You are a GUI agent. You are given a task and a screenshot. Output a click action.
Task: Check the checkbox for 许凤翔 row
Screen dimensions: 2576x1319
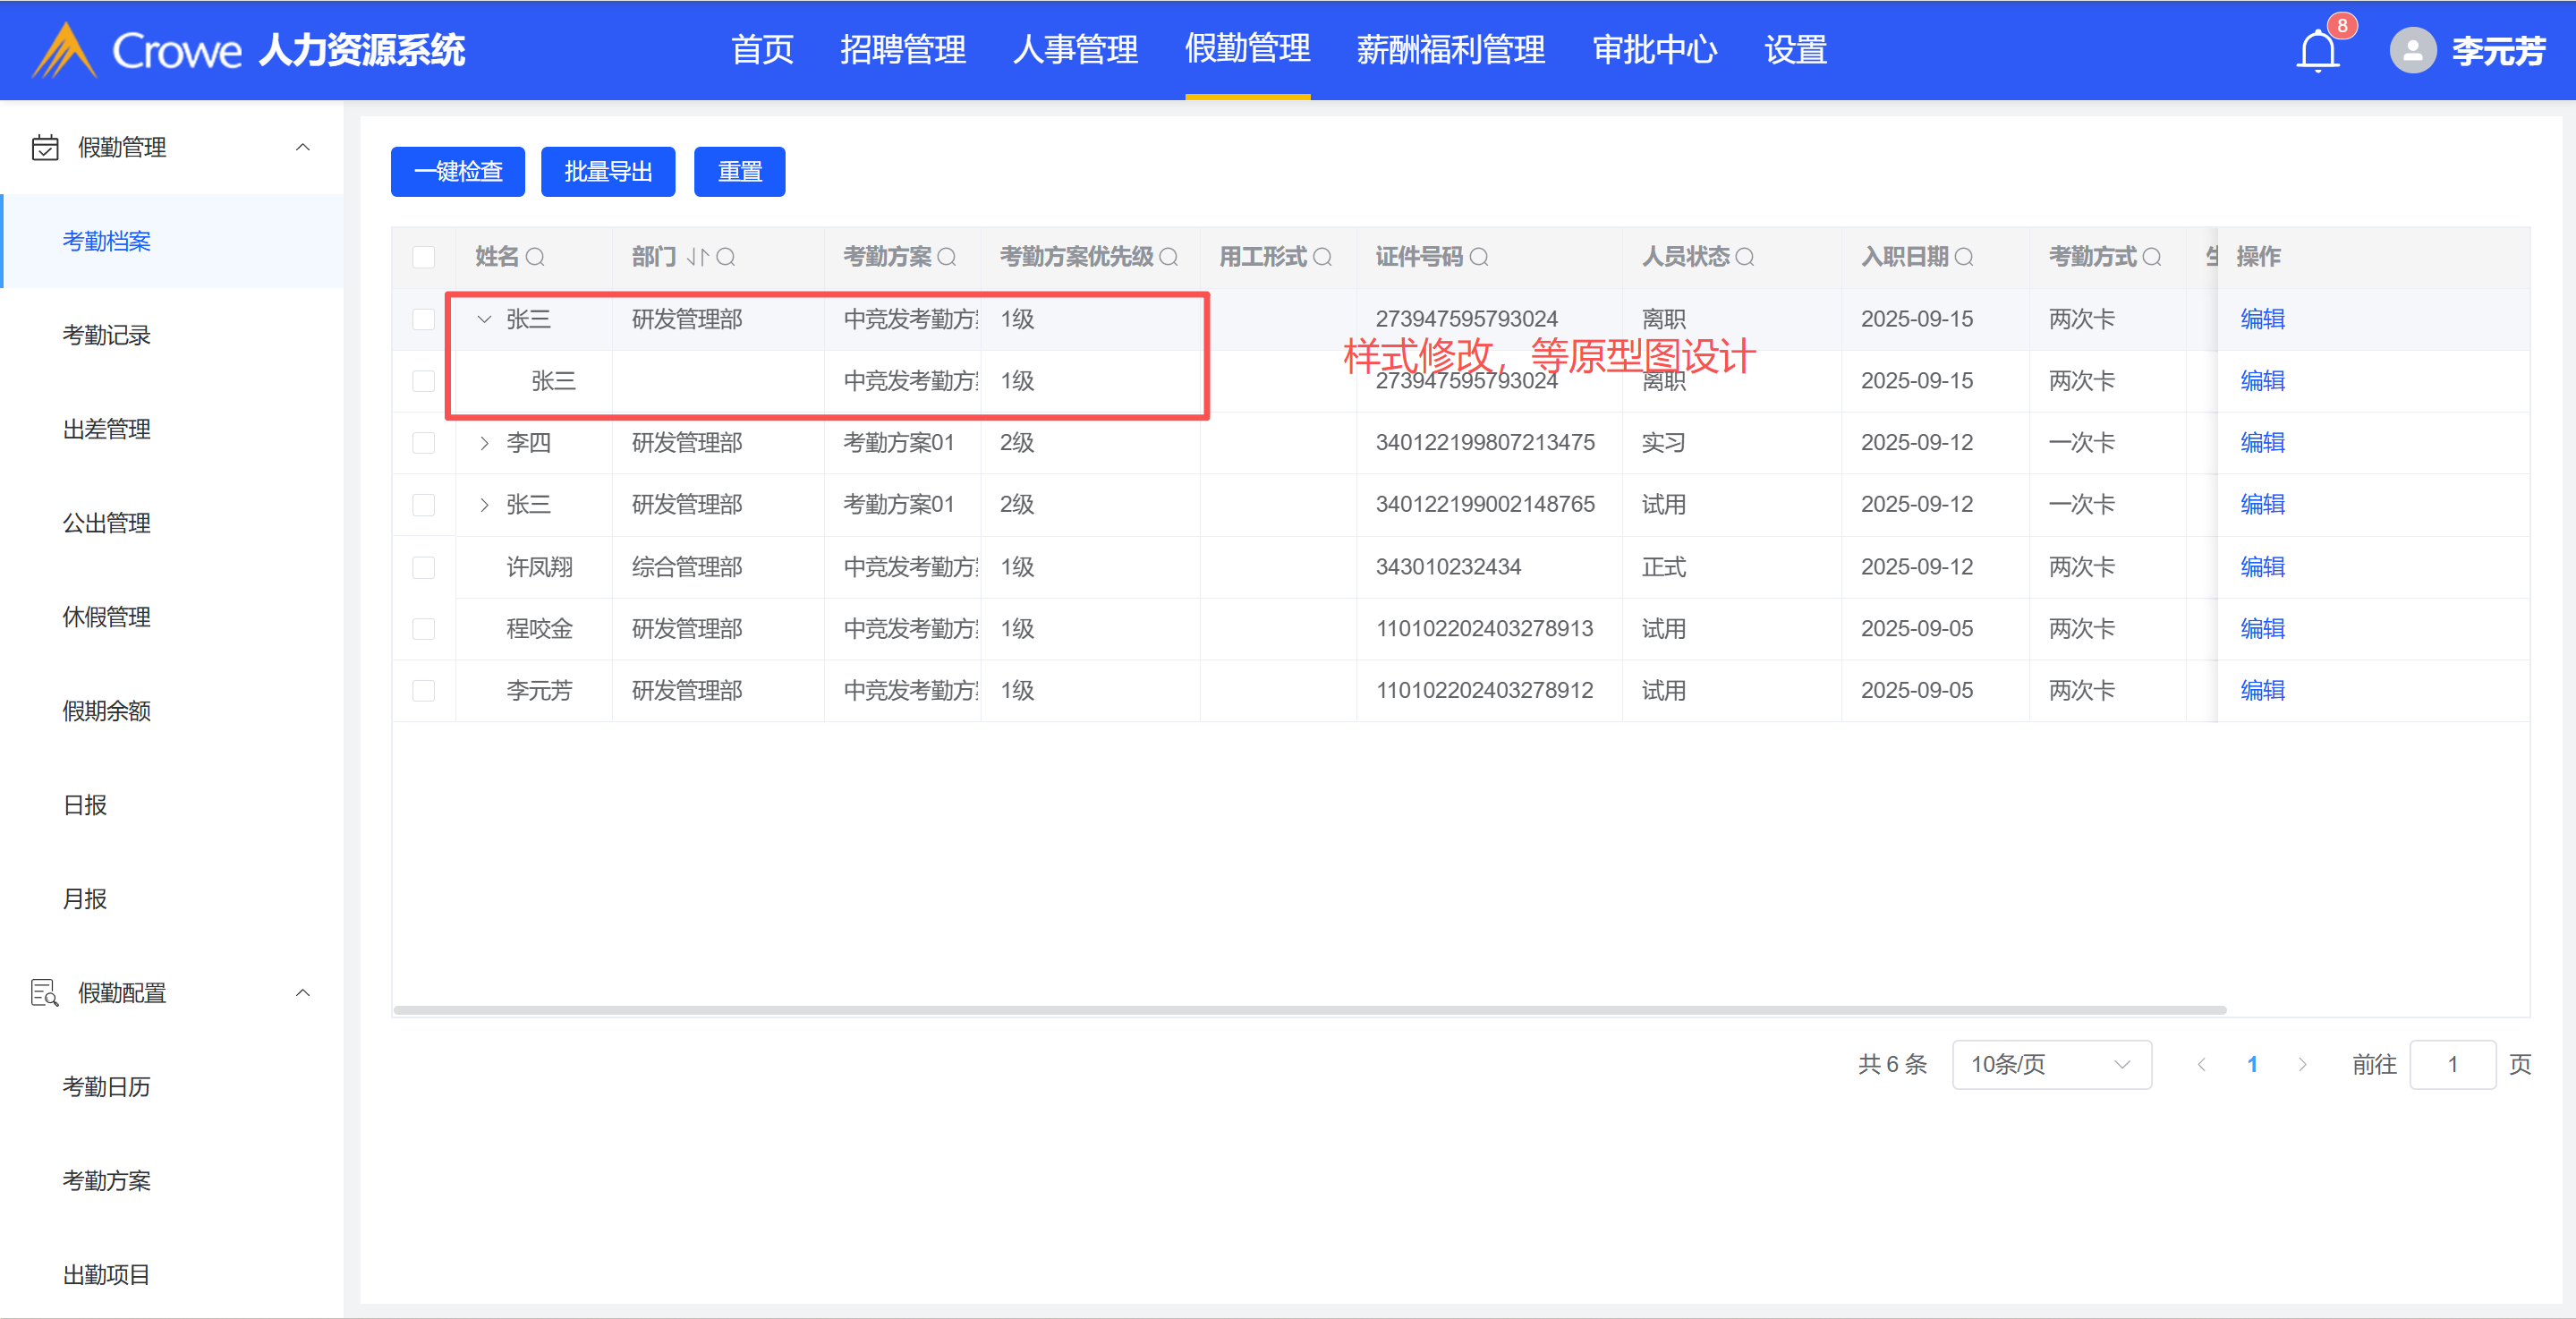pos(424,567)
